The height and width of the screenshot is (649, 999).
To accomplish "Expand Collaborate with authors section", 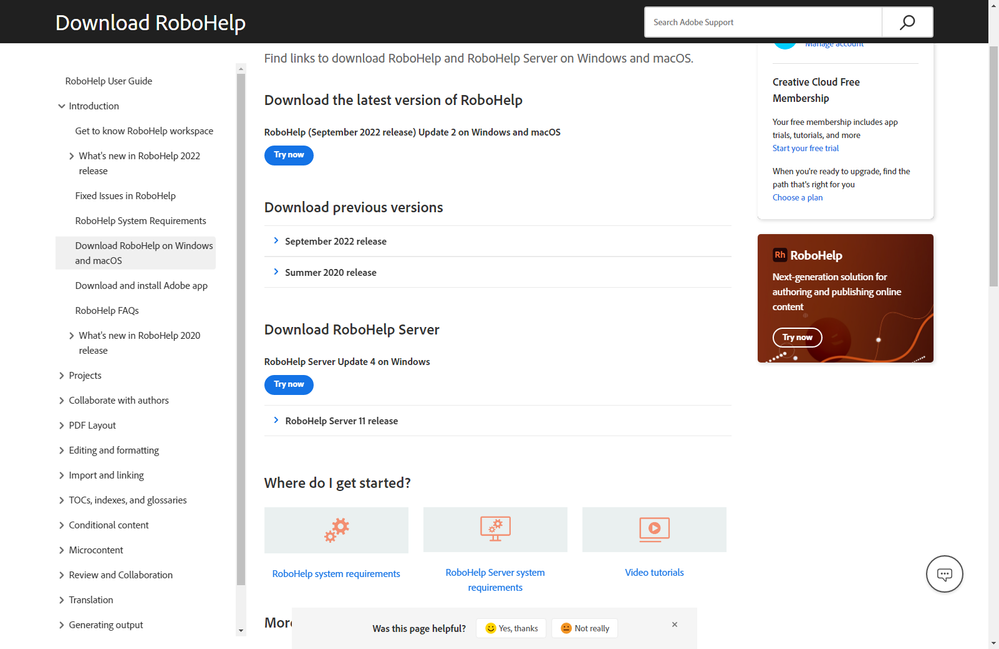I will 62,401.
